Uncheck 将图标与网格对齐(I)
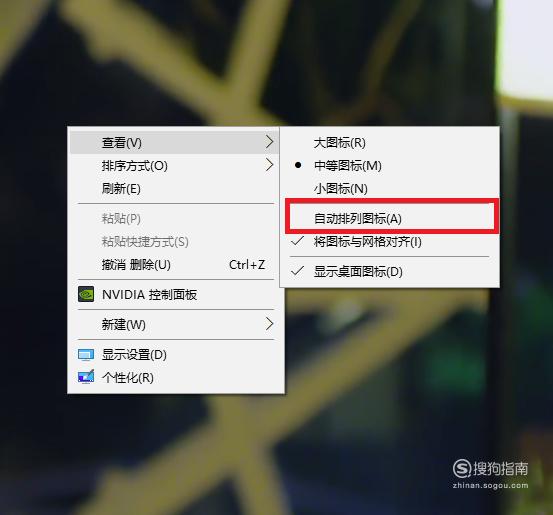 click(389, 242)
